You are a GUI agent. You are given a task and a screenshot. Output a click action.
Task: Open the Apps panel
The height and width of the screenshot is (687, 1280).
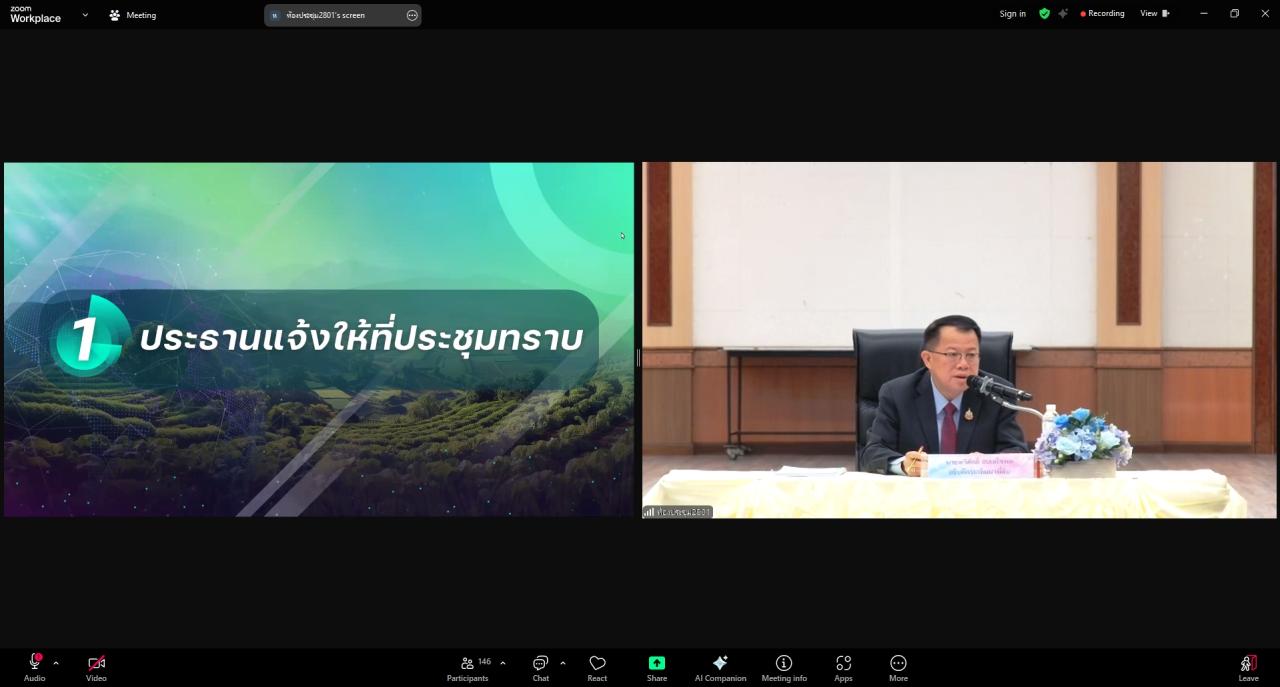click(843, 667)
